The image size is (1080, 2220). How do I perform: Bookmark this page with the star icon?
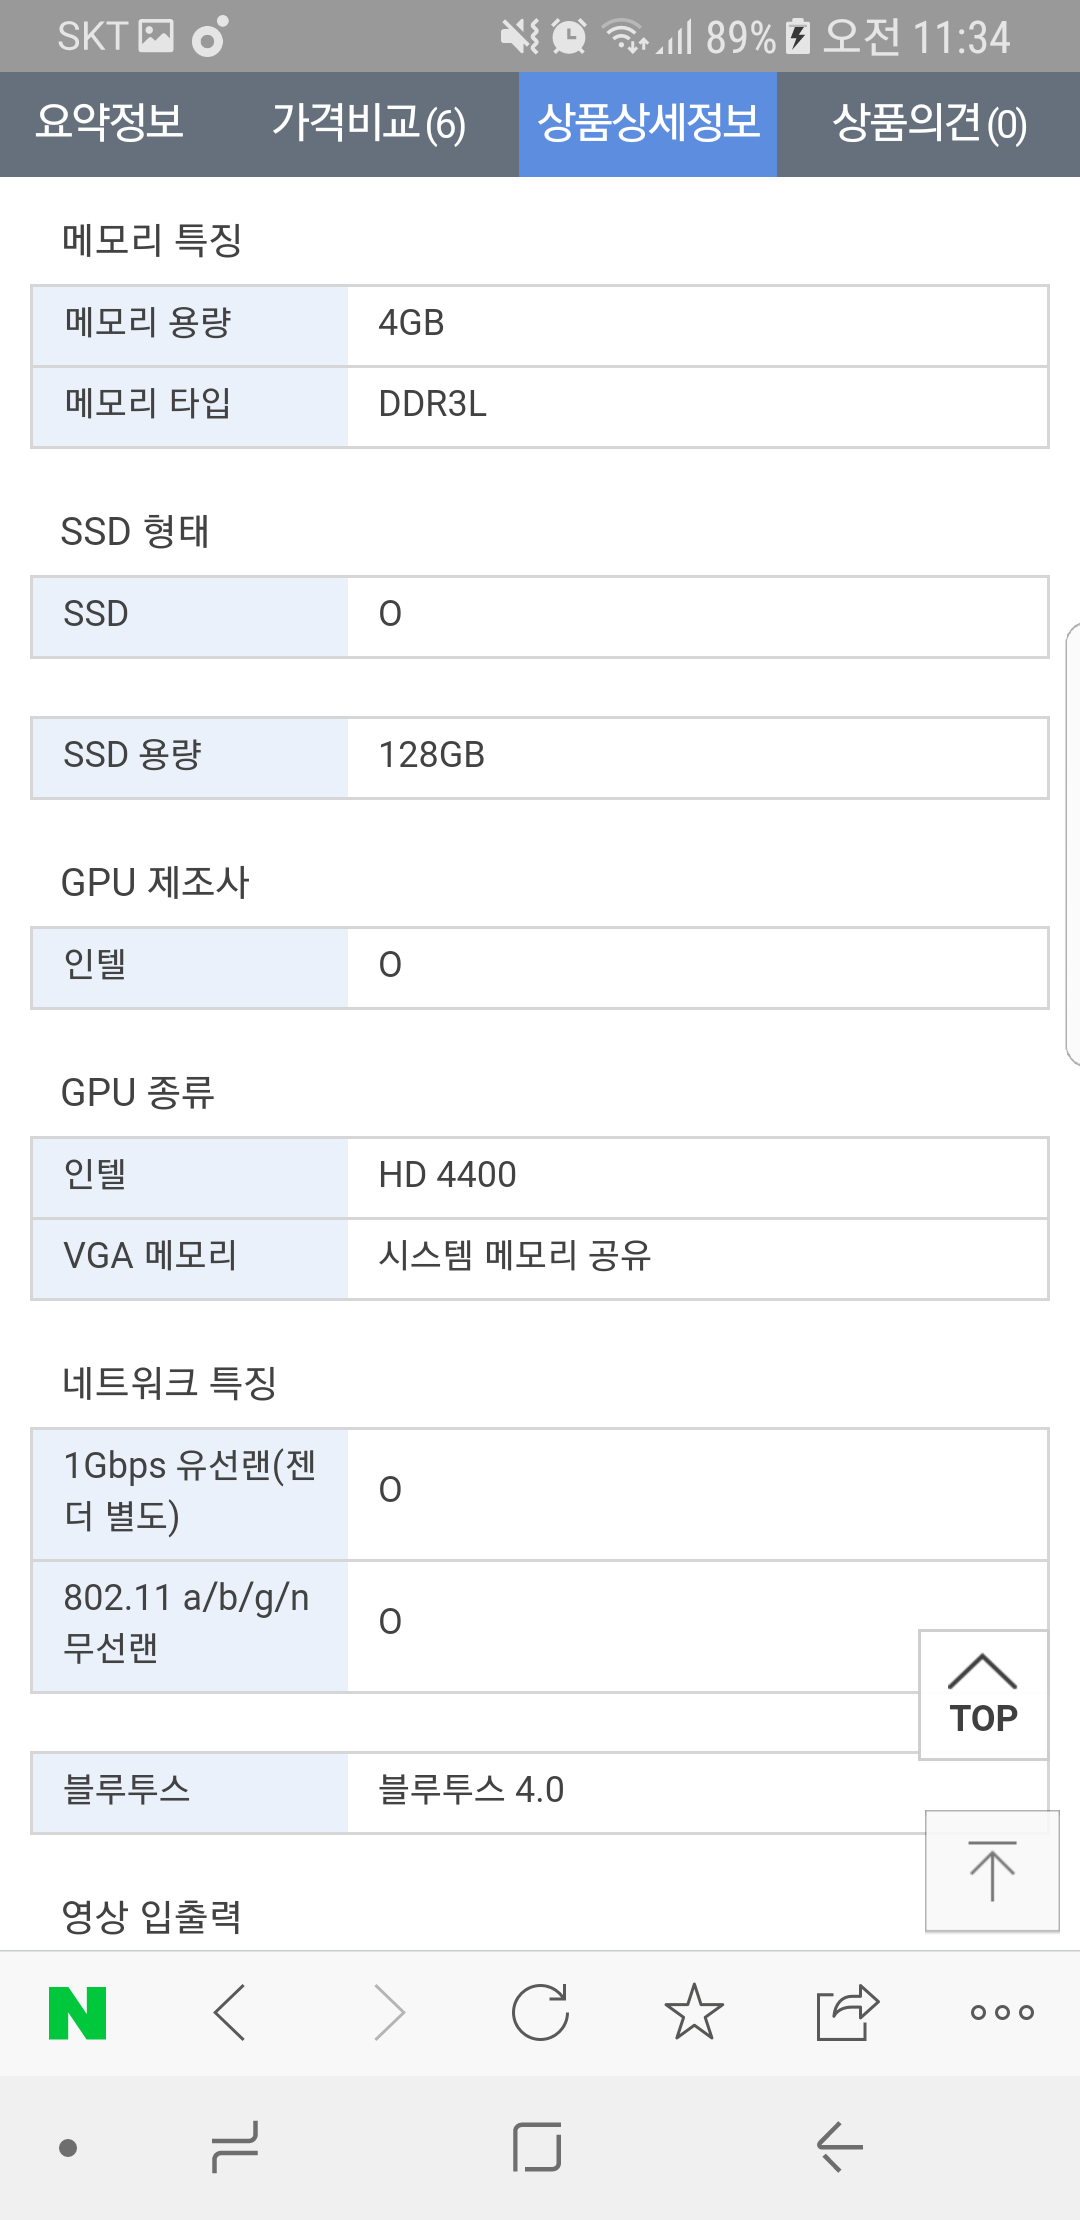693,2012
